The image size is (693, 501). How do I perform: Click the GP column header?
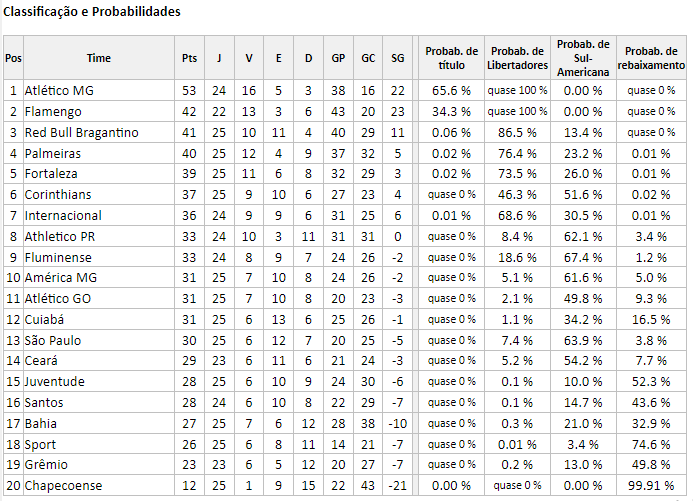tap(338, 58)
